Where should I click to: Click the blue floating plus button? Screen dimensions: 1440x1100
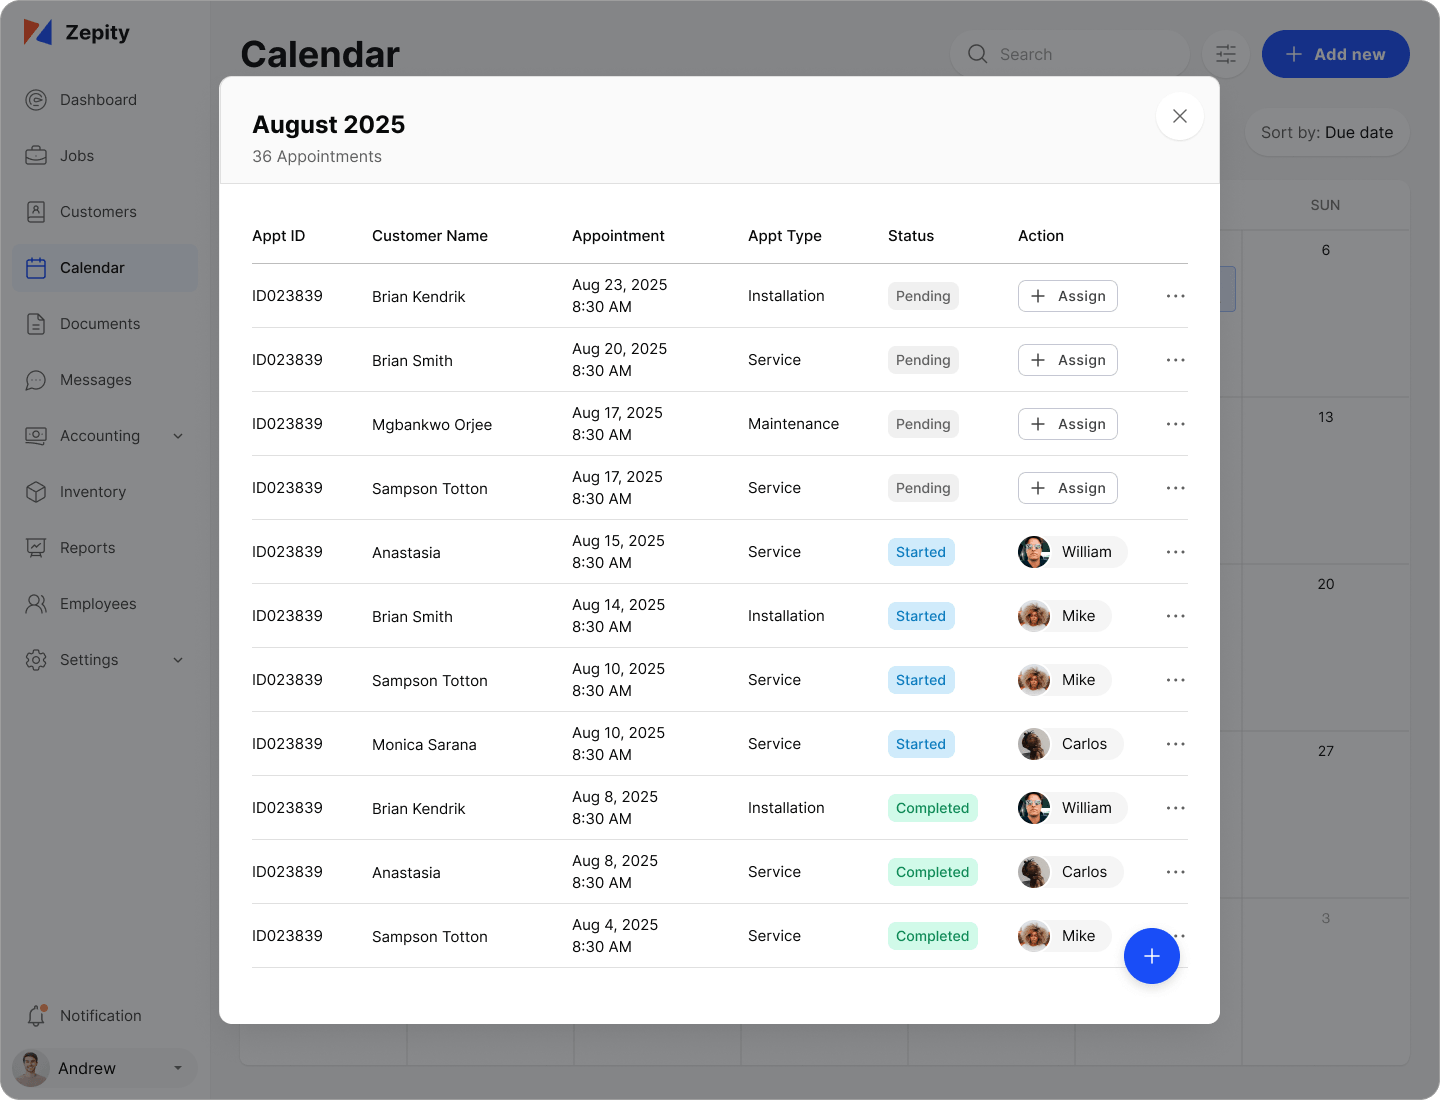click(x=1151, y=956)
